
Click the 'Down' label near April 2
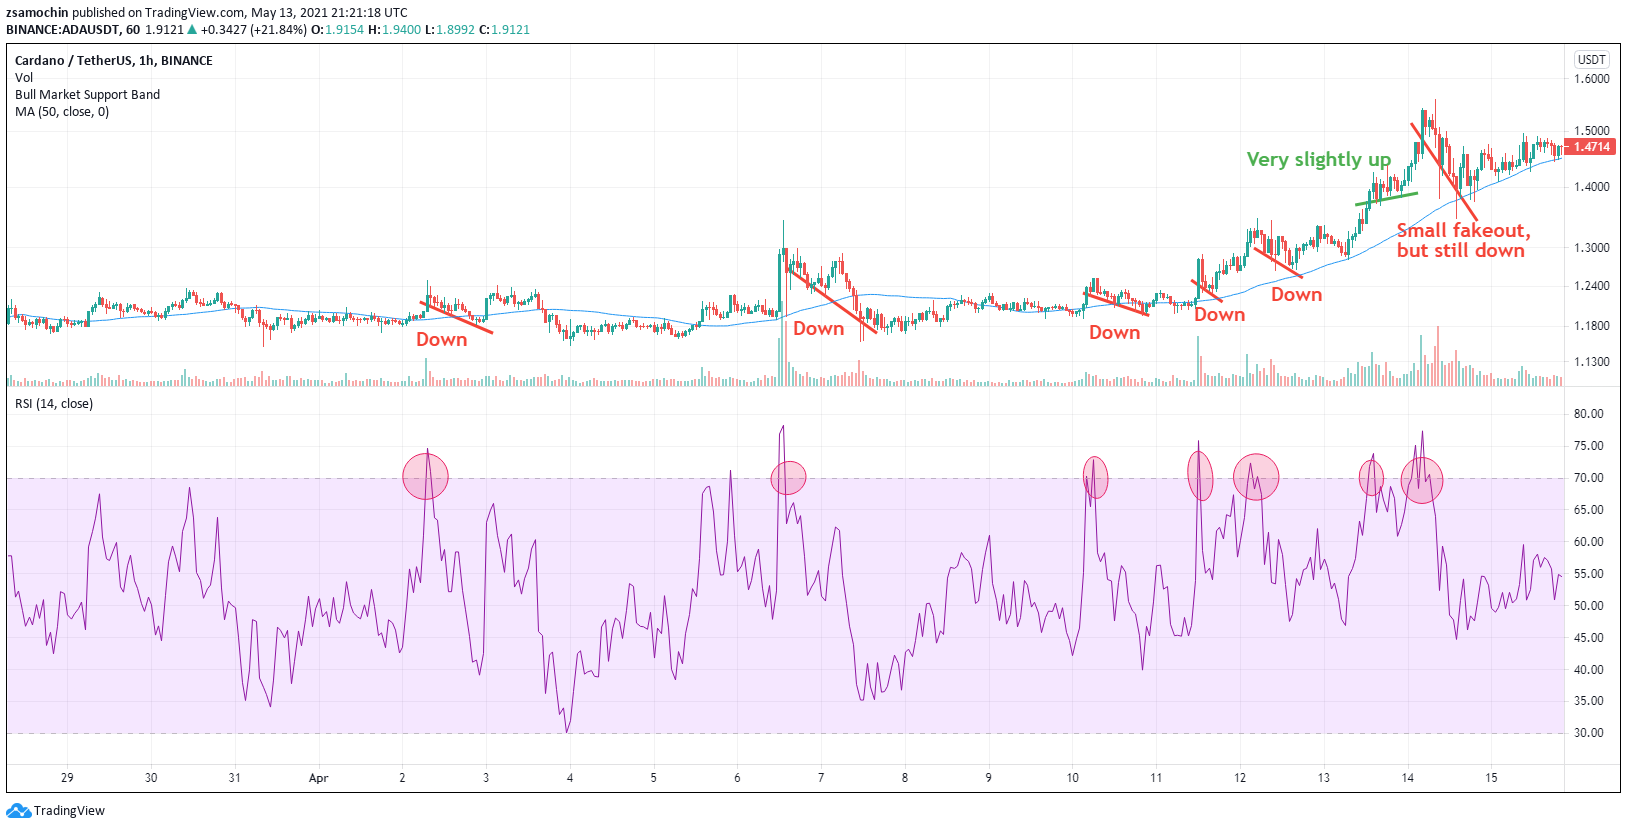pyautogui.click(x=441, y=340)
